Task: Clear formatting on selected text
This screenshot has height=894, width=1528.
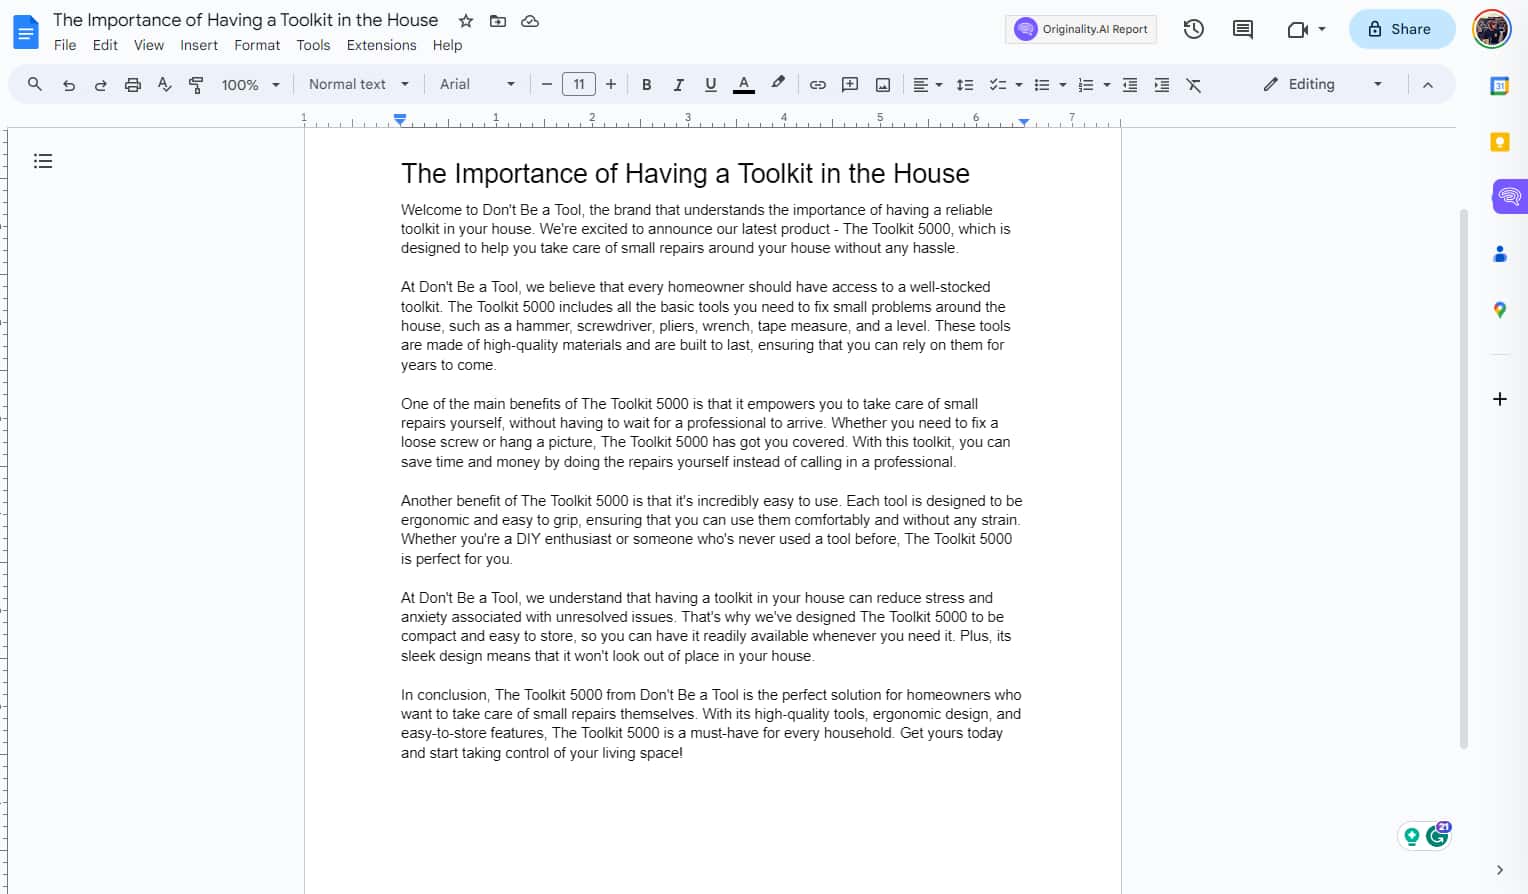Action: coord(1193,84)
